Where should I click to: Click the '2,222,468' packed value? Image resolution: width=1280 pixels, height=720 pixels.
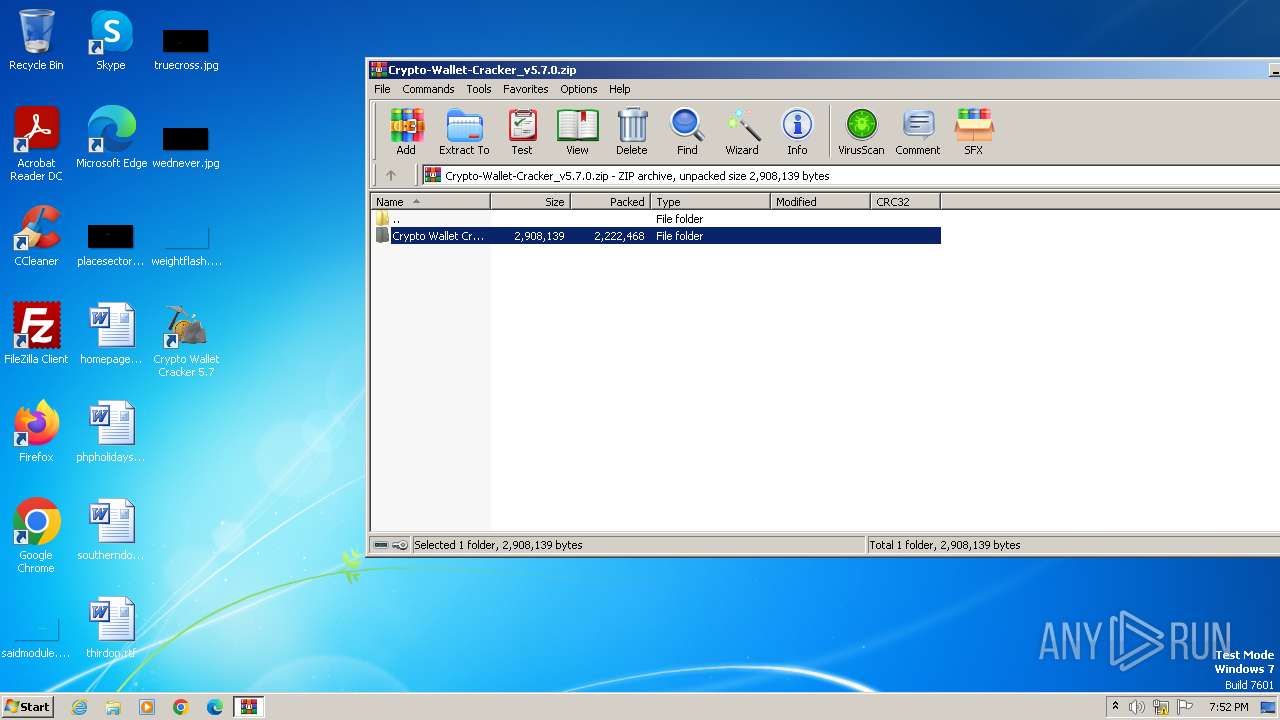coord(619,236)
